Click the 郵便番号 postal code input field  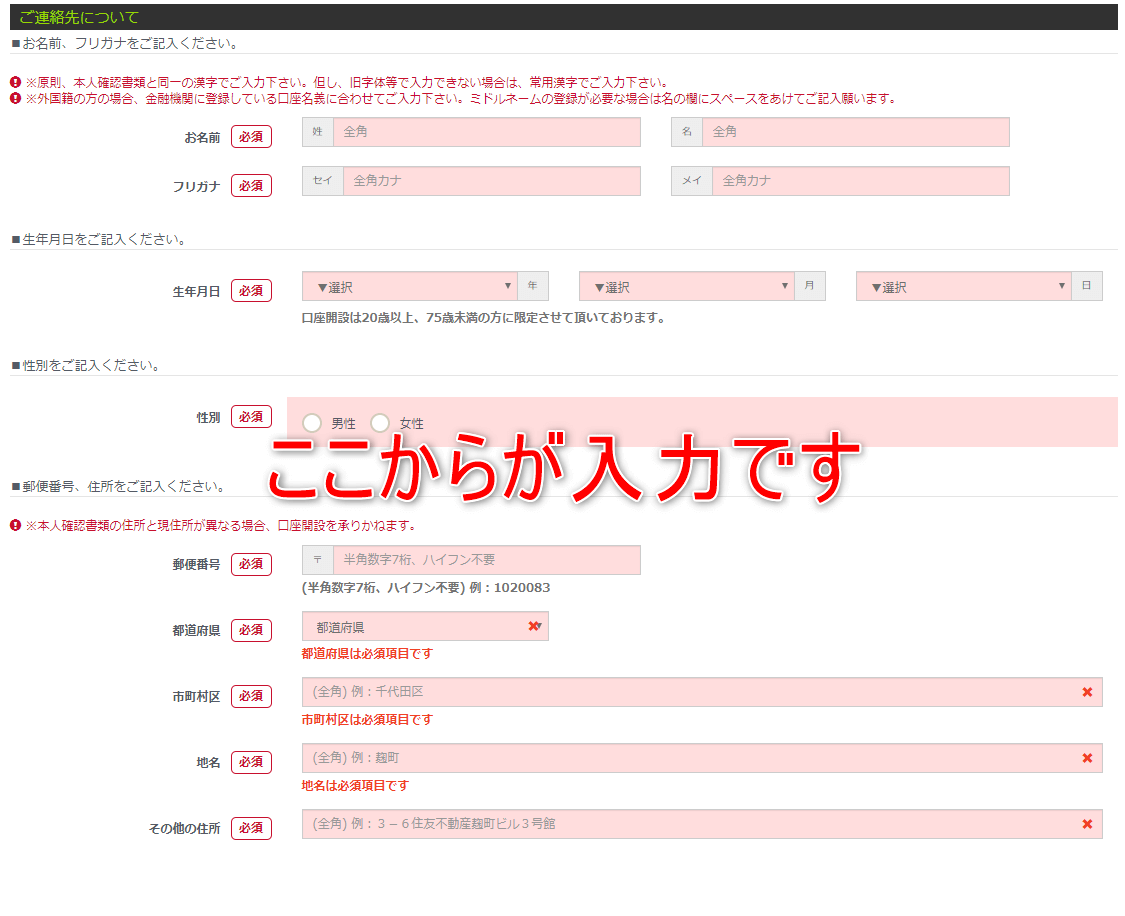point(486,560)
